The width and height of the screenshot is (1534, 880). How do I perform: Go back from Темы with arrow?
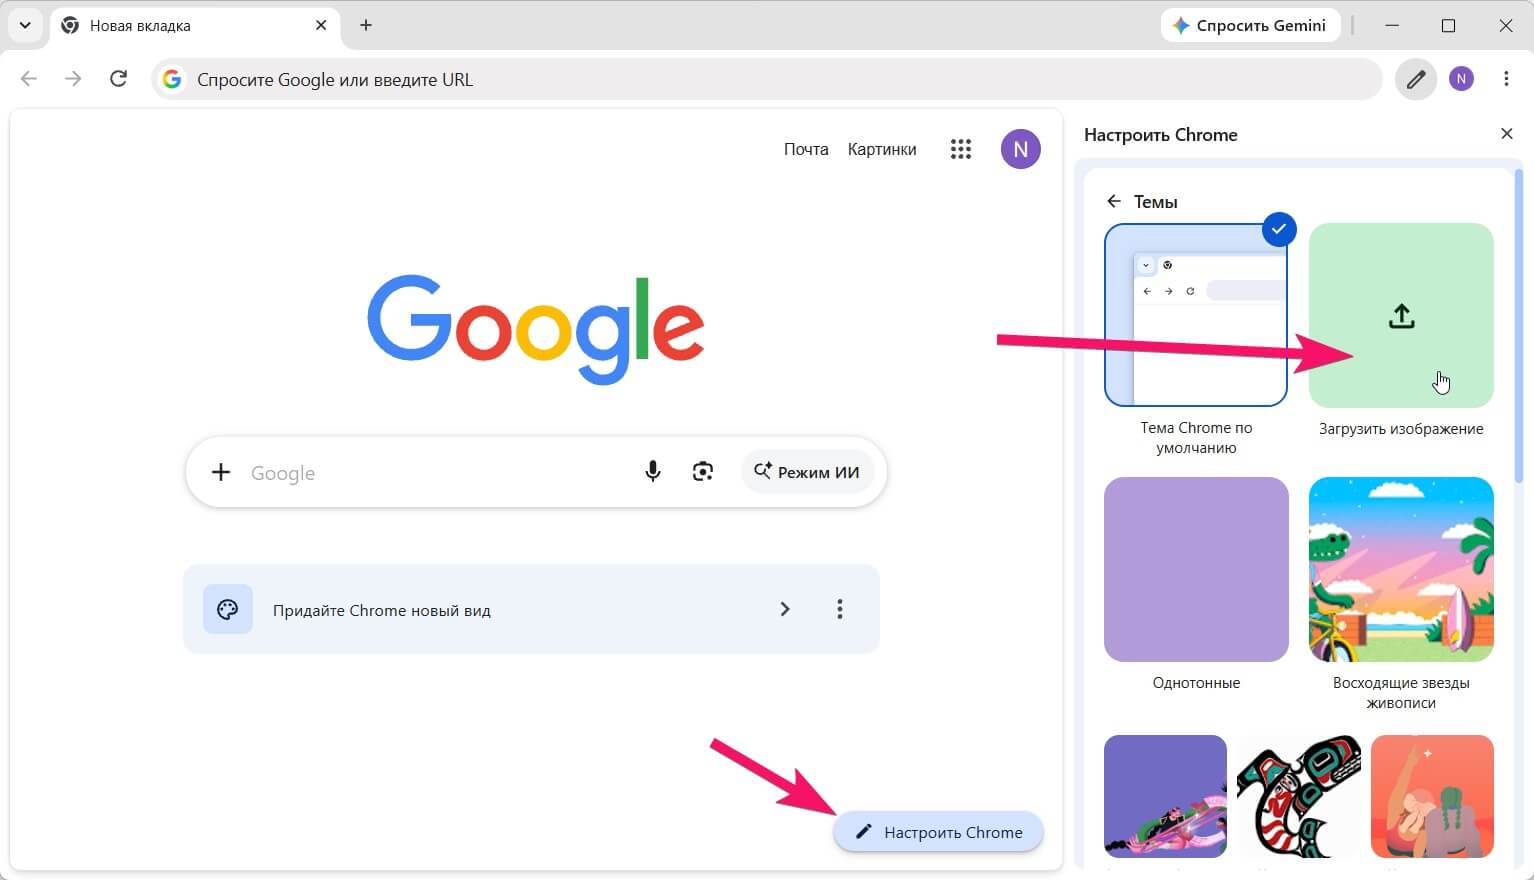point(1114,201)
